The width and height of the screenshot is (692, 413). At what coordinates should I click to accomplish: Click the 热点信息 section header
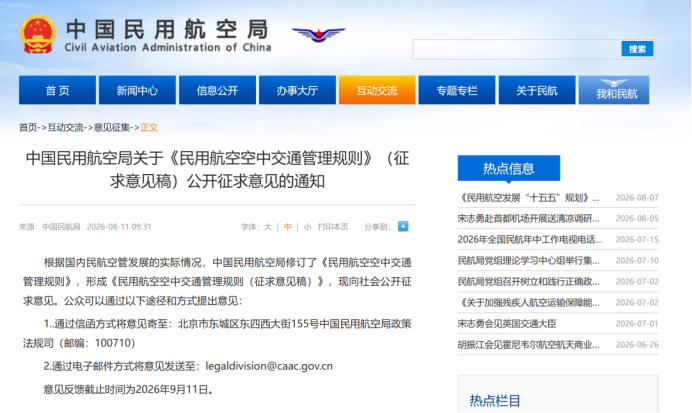point(509,168)
